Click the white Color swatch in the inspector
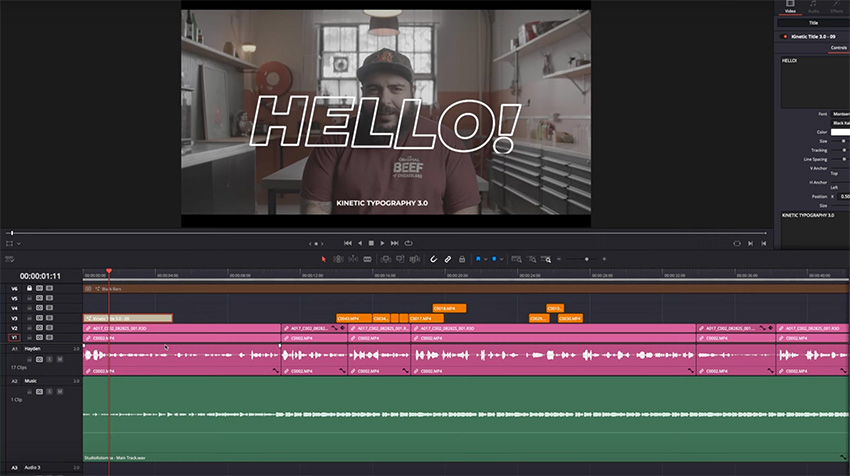Screen dimensions: 850x476 point(840,132)
